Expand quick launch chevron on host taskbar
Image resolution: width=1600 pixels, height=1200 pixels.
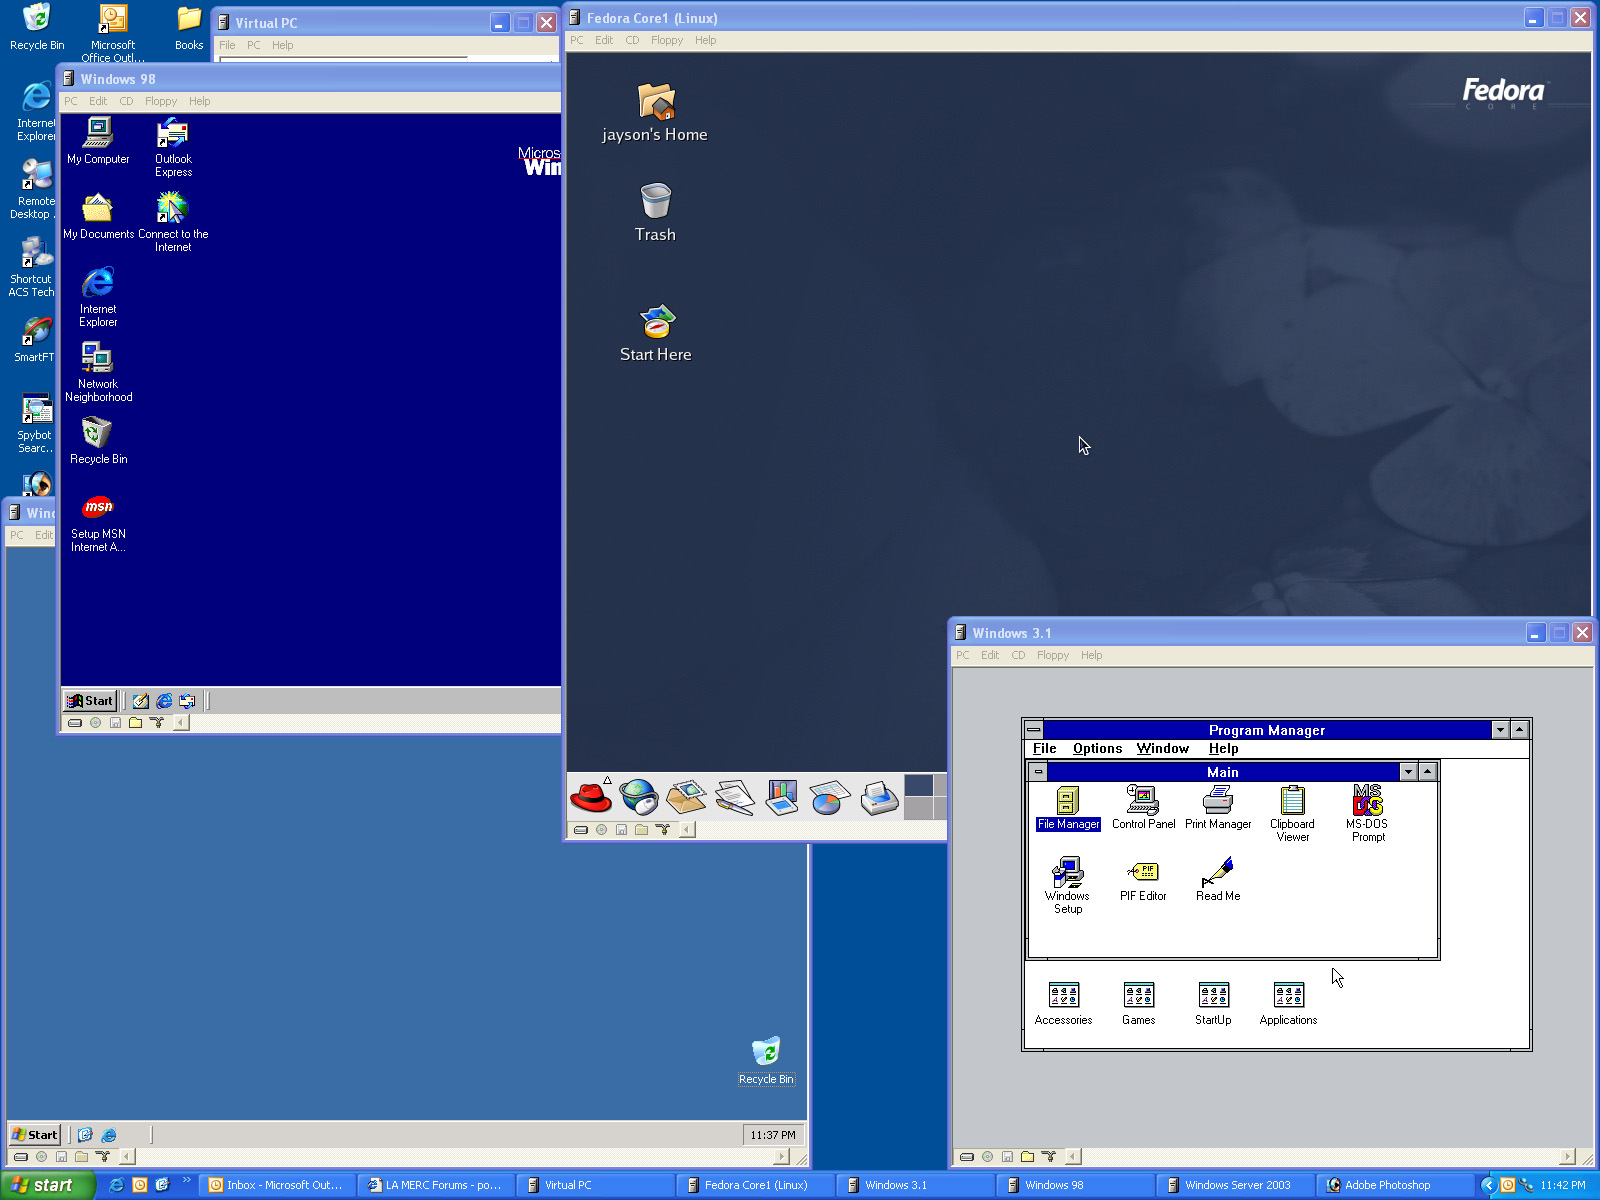pyautogui.click(x=186, y=1182)
